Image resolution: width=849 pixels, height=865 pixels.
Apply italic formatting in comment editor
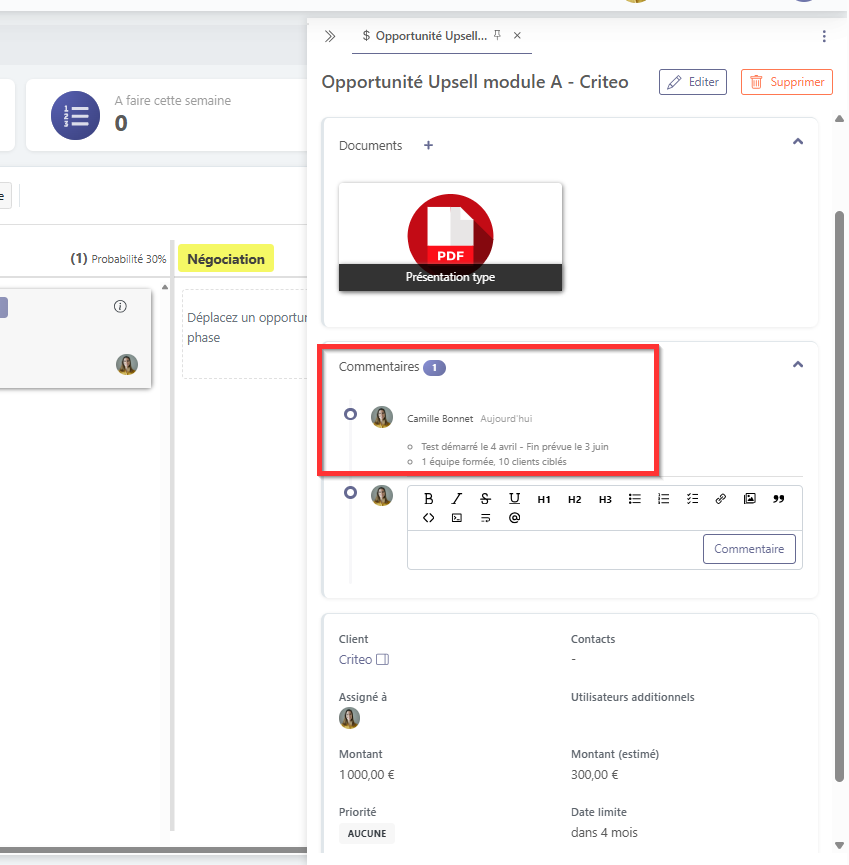coord(457,499)
